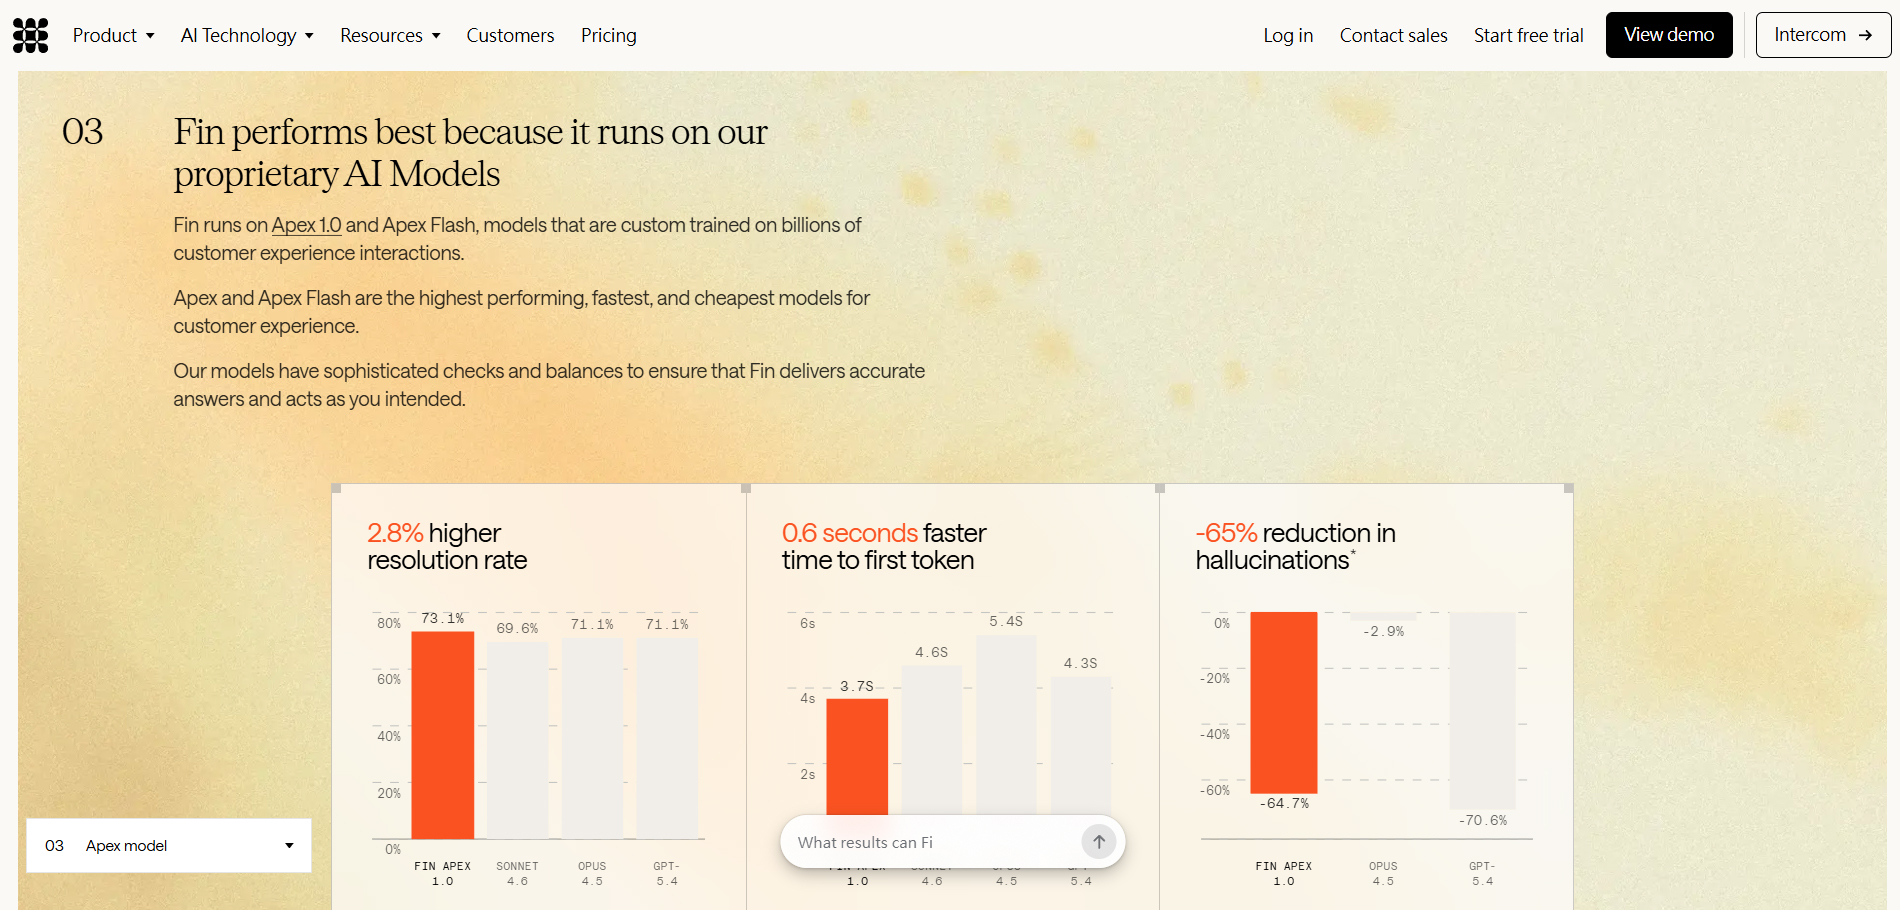Expand the AI Technology menu
This screenshot has width=1900, height=910.
pyautogui.click(x=247, y=35)
